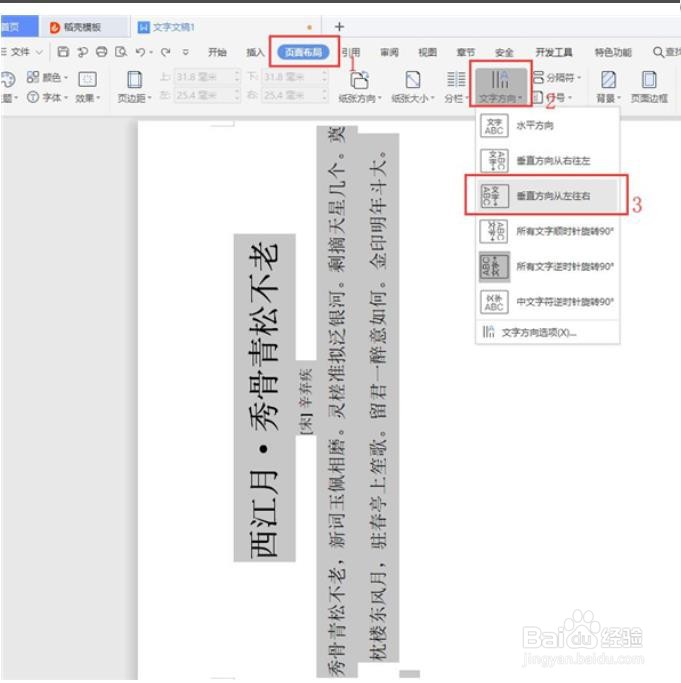The image size is (681, 683).
Task: Open the 纸张方向 paper orientation icon
Action: (x=360, y=80)
